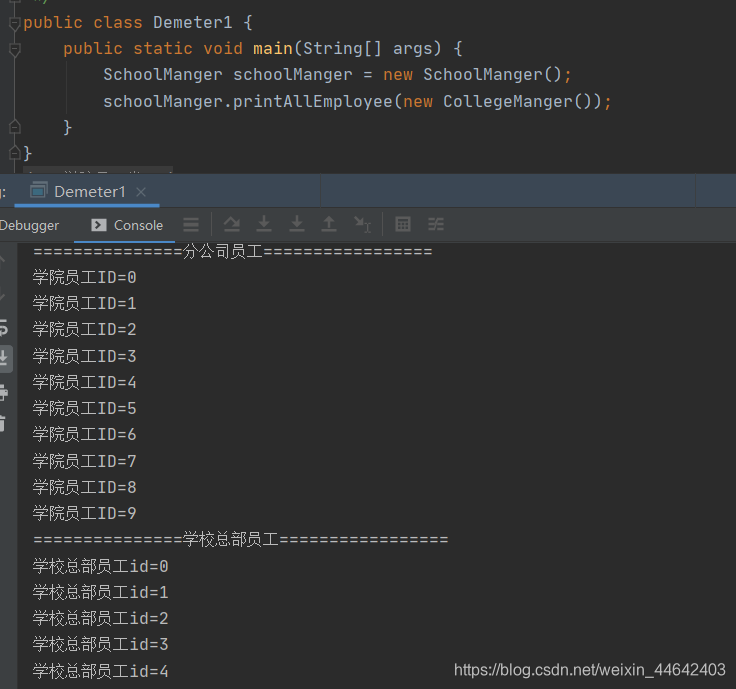
Task: Click console line 学院员工ID=0
Action: (x=84, y=277)
